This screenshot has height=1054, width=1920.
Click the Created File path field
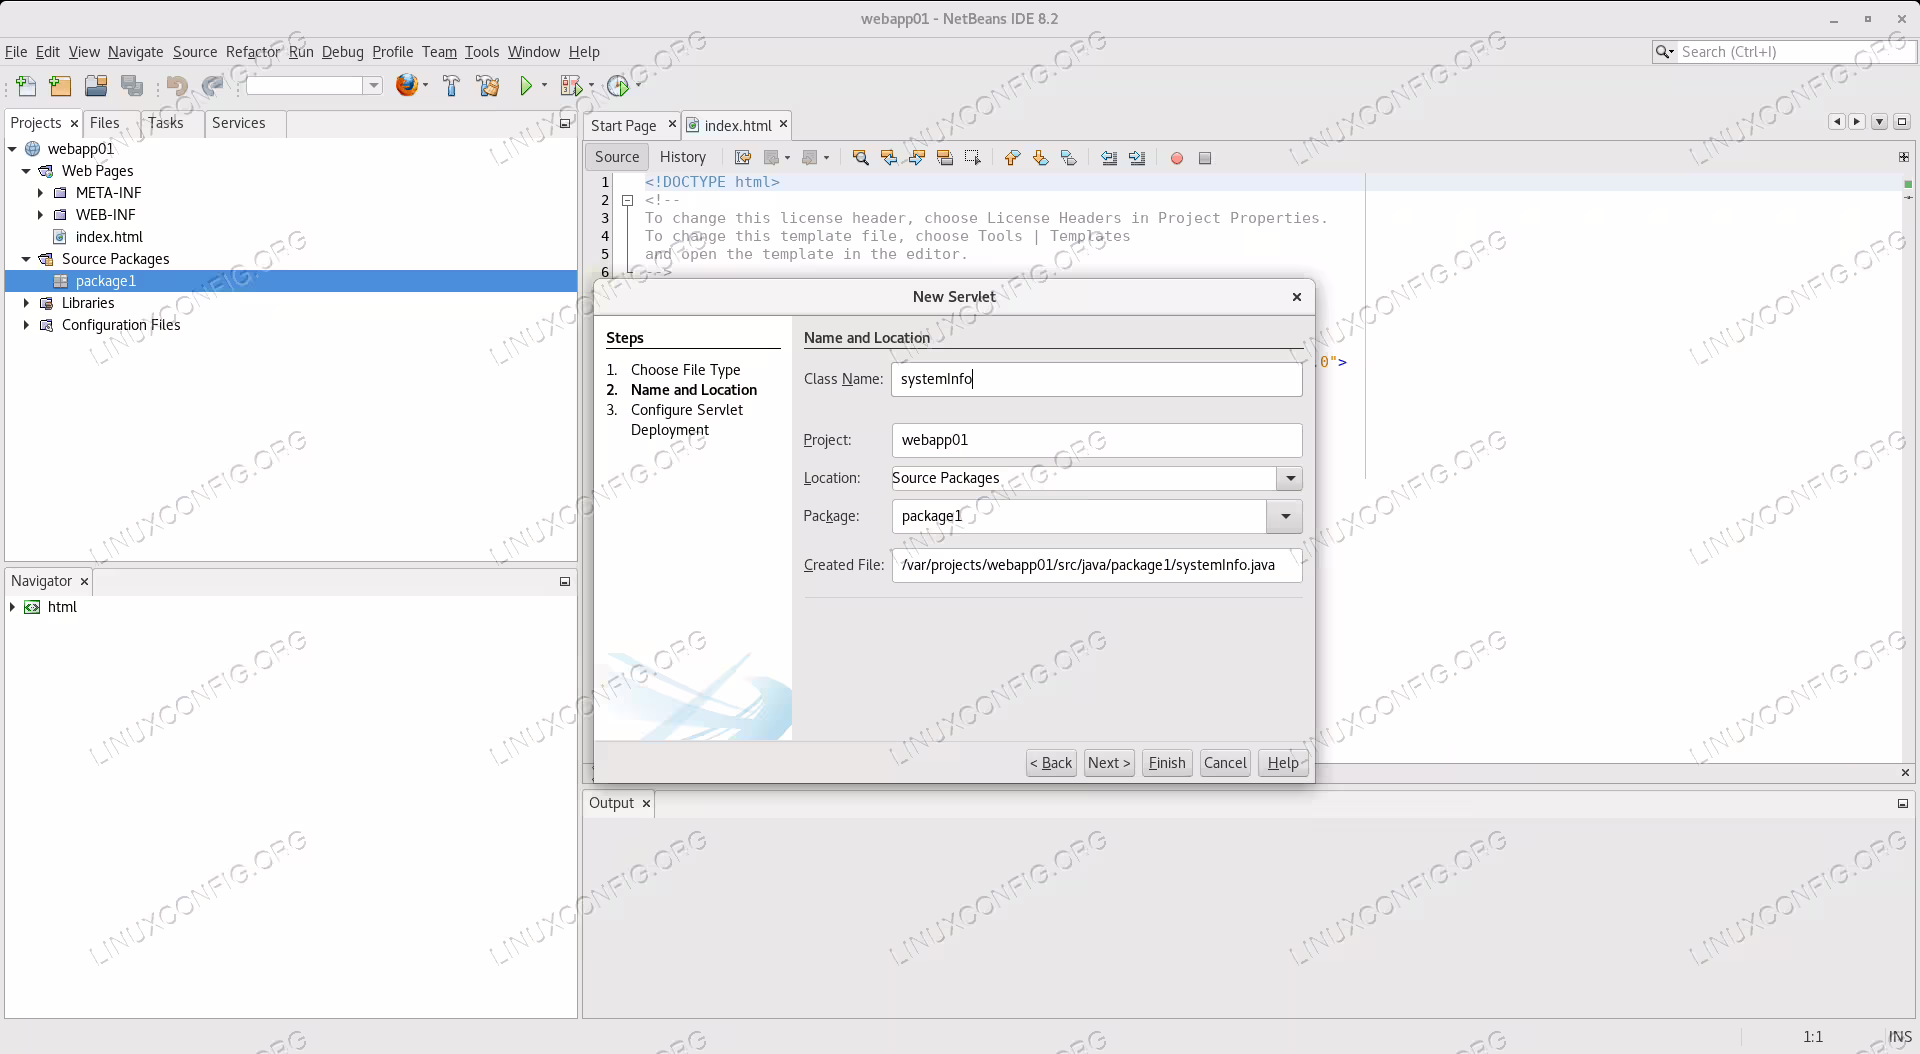coord(1096,565)
